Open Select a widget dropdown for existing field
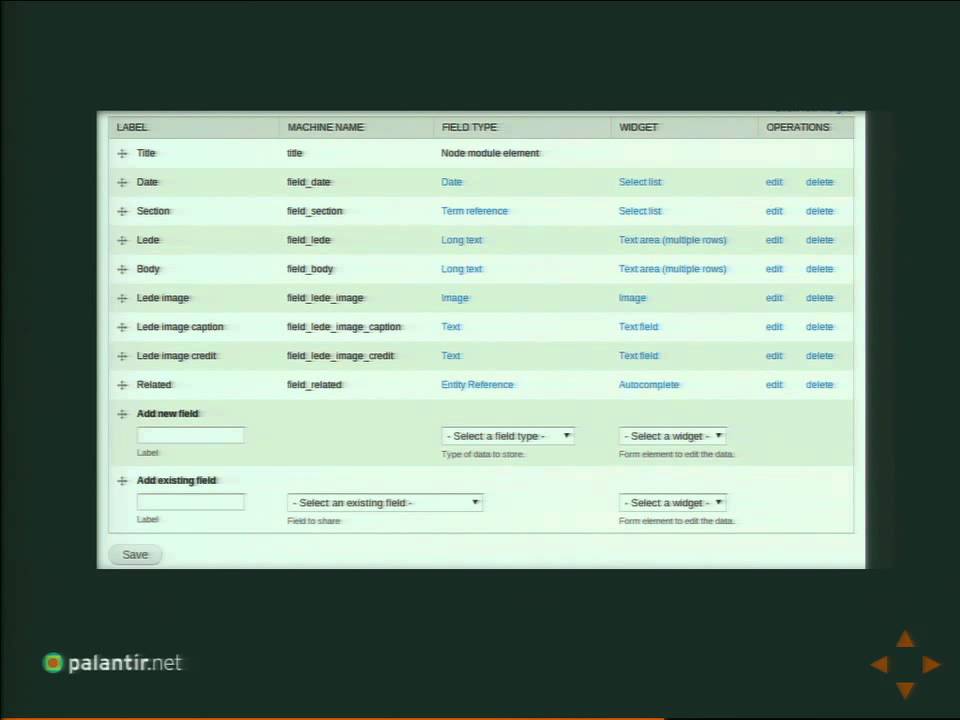The height and width of the screenshot is (720, 960). click(x=672, y=503)
